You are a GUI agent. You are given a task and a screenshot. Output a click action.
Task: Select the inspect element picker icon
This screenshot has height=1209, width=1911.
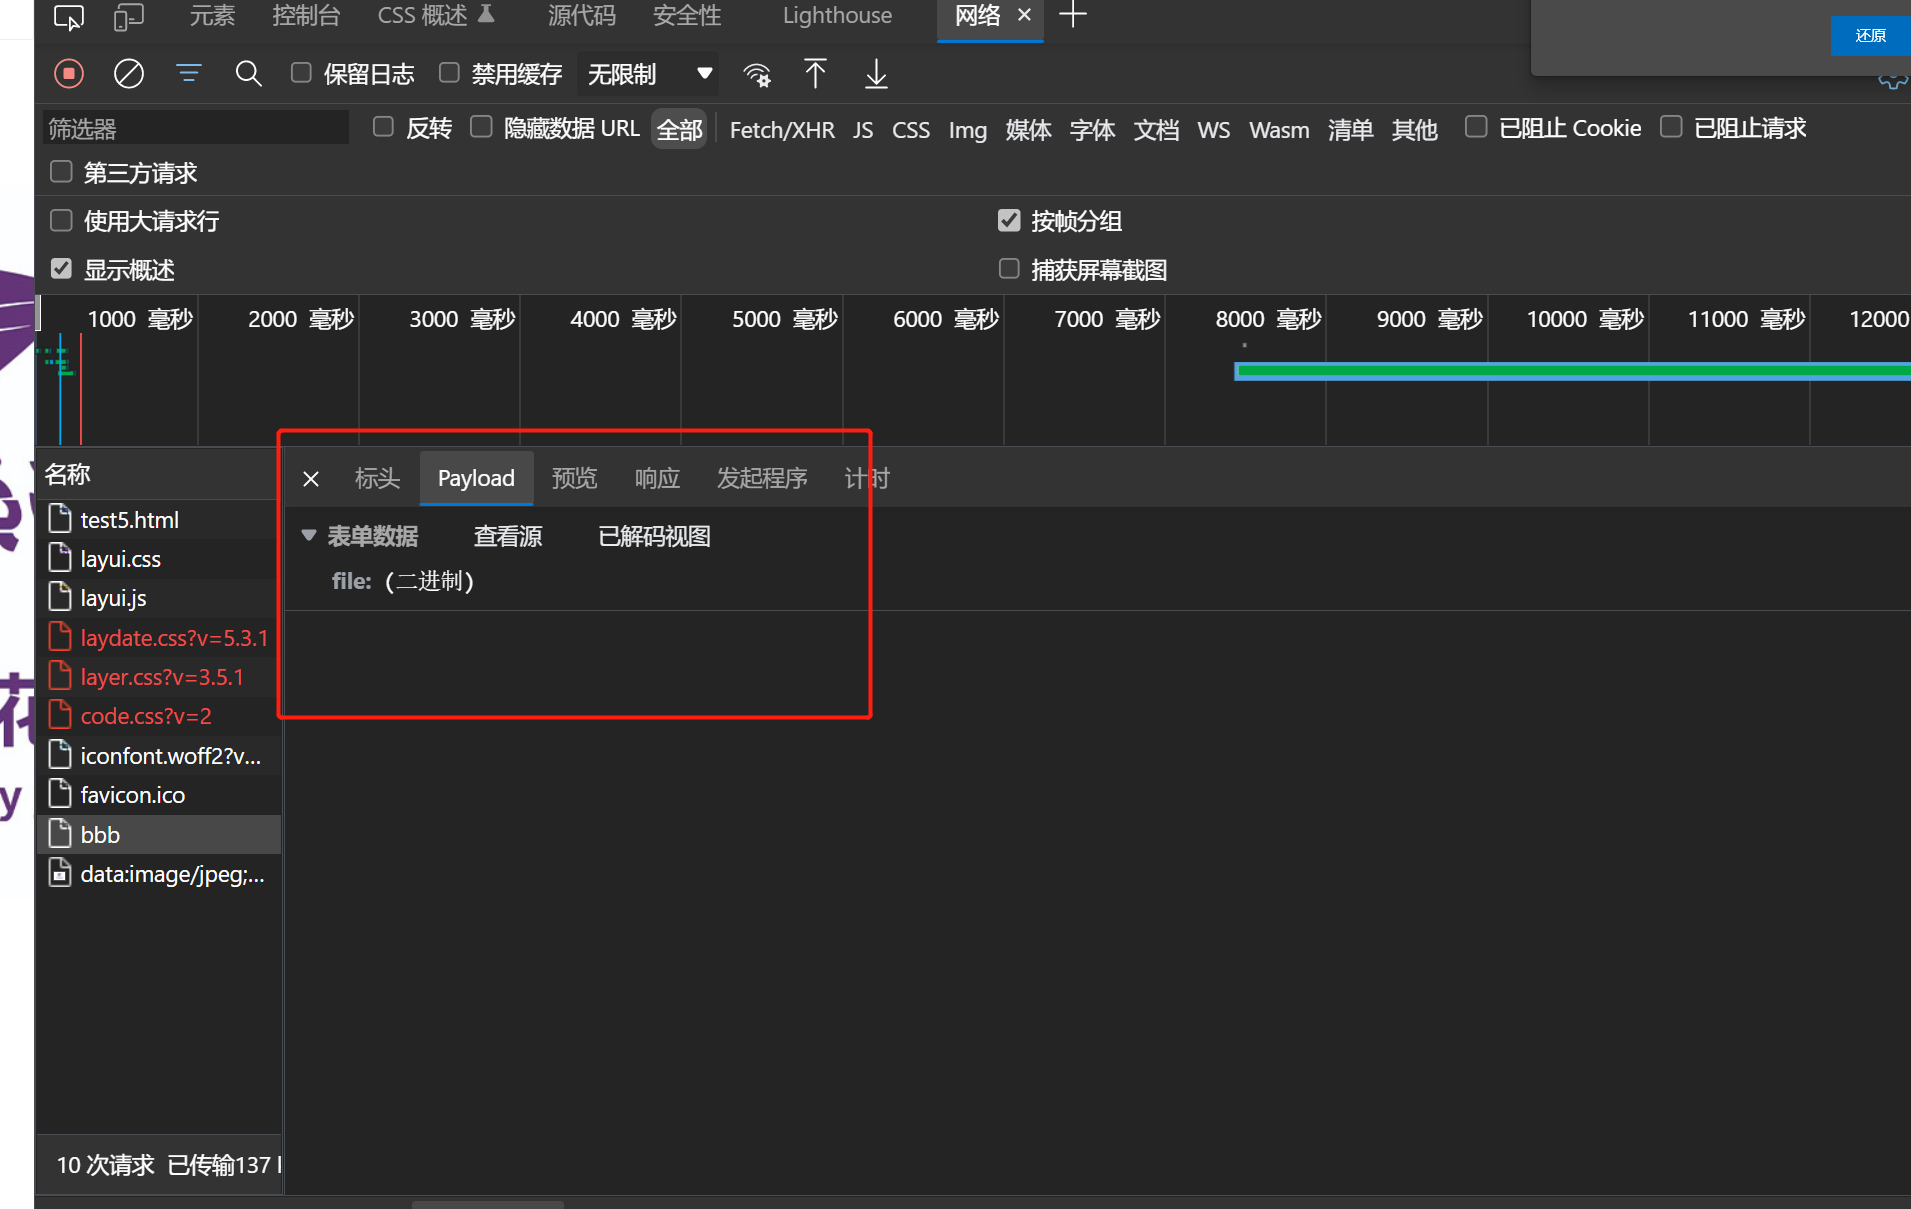pos(69,17)
